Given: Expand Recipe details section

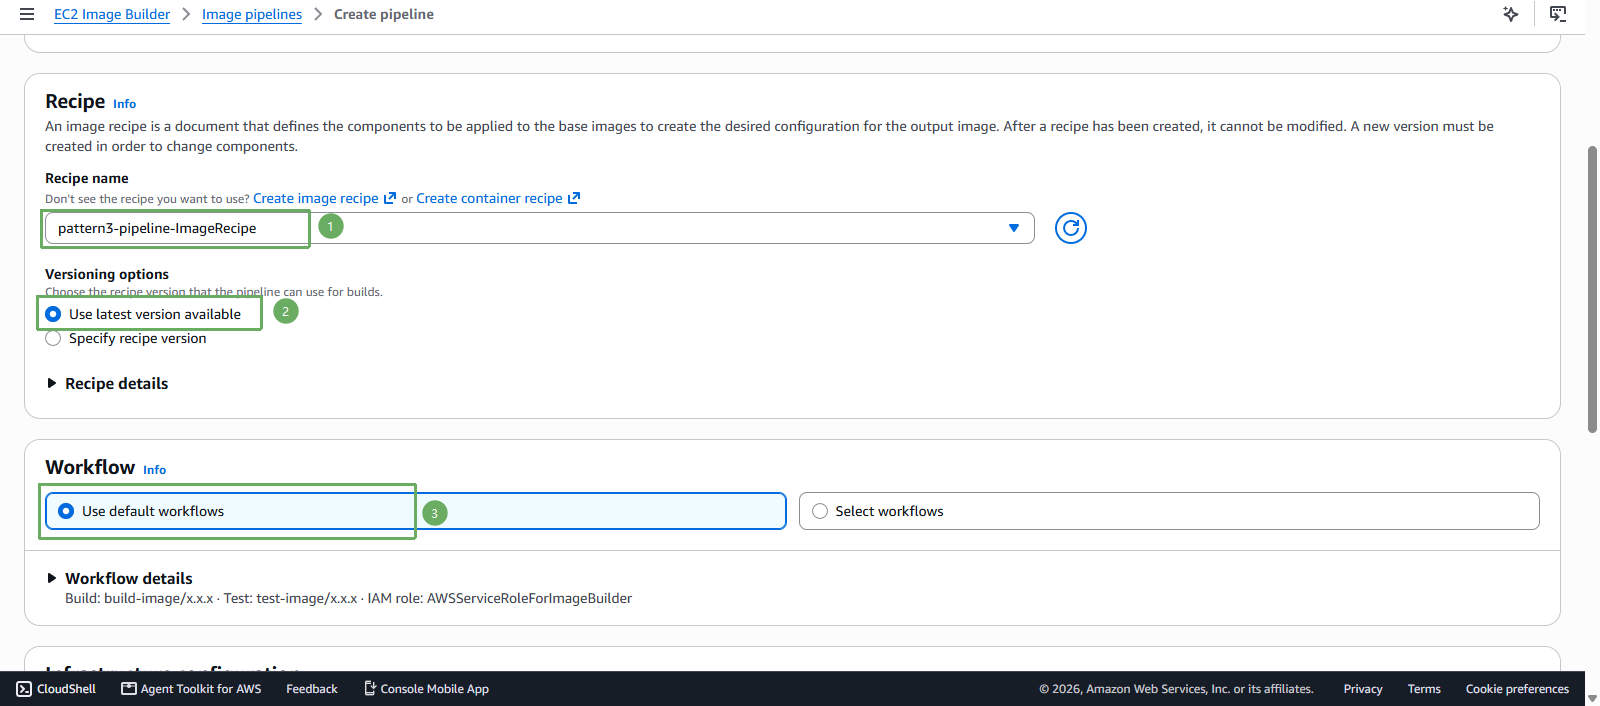Looking at the screenshot, I should (x=107, y=384).
